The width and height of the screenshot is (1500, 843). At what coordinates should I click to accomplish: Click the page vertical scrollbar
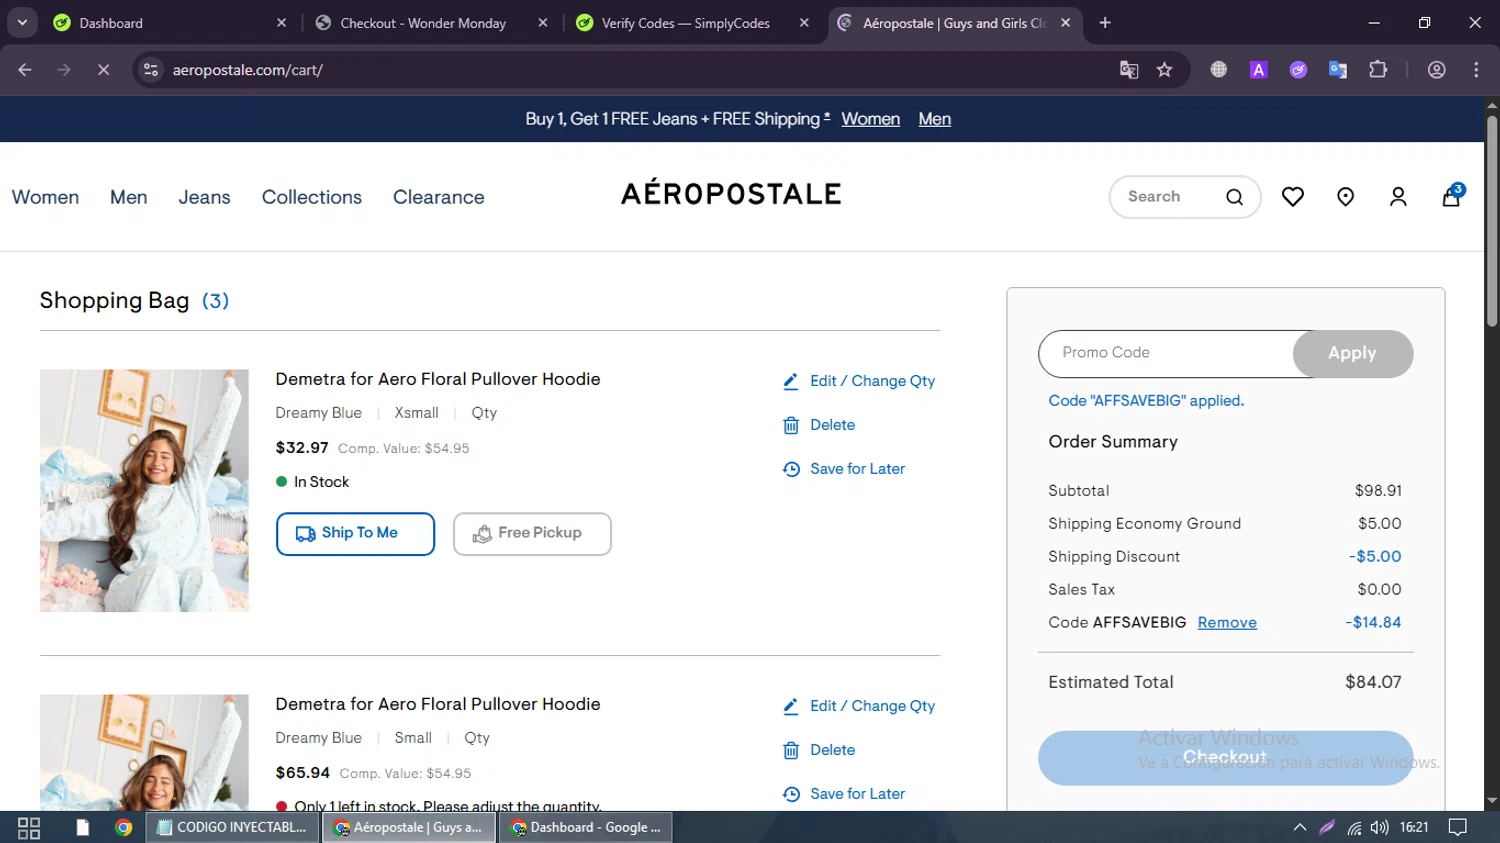1492,222
